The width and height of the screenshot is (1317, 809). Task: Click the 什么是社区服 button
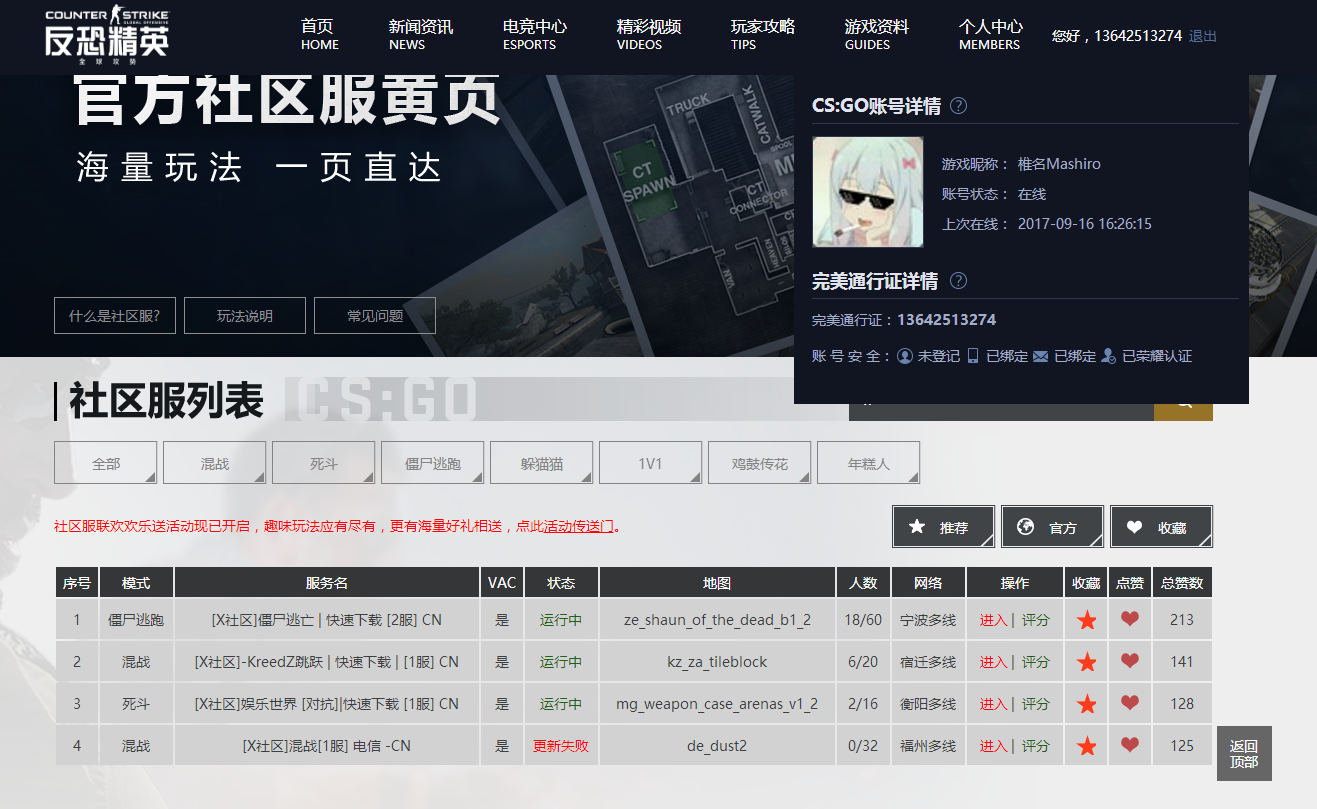(114, 315)
